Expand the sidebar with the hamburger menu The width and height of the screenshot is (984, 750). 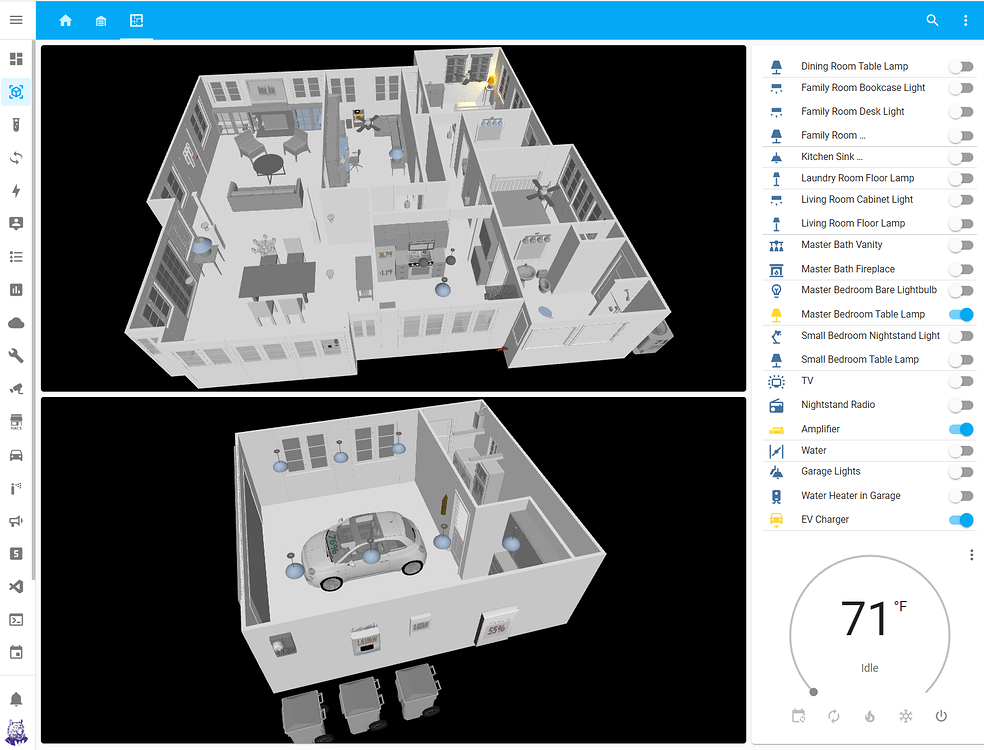pyautogui.click(x=16, y=20)
